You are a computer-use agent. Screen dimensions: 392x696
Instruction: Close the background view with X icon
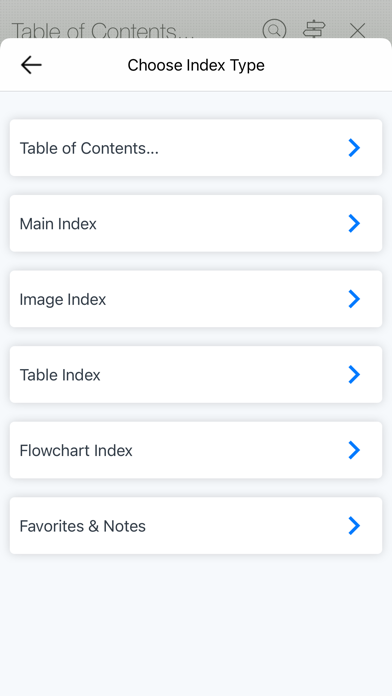[x=357, y=30]
